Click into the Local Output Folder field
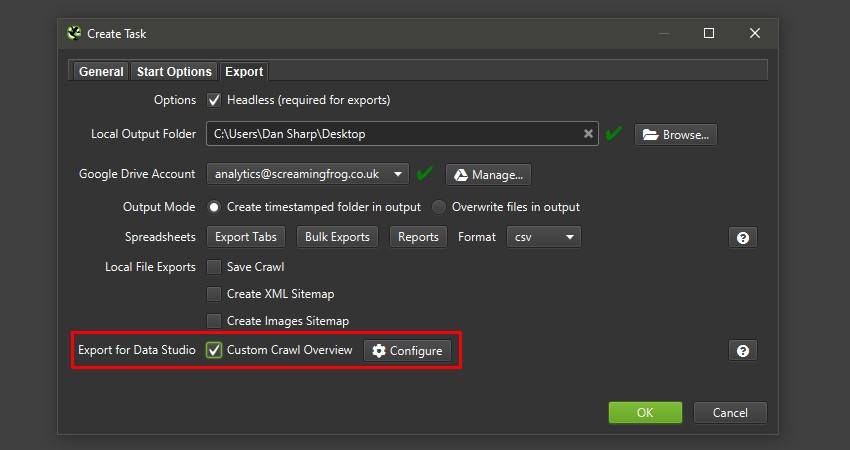 (402, 134)
